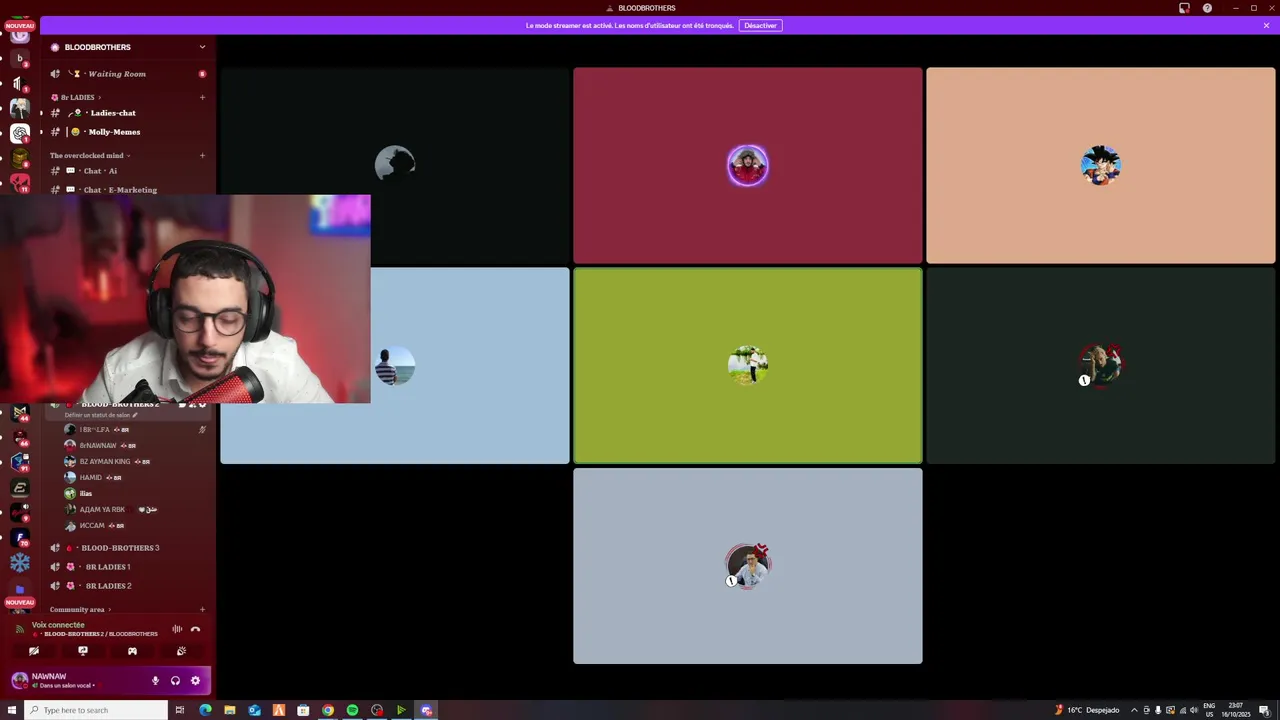Open the Waiting Room voice channel

tap(127, 74)
